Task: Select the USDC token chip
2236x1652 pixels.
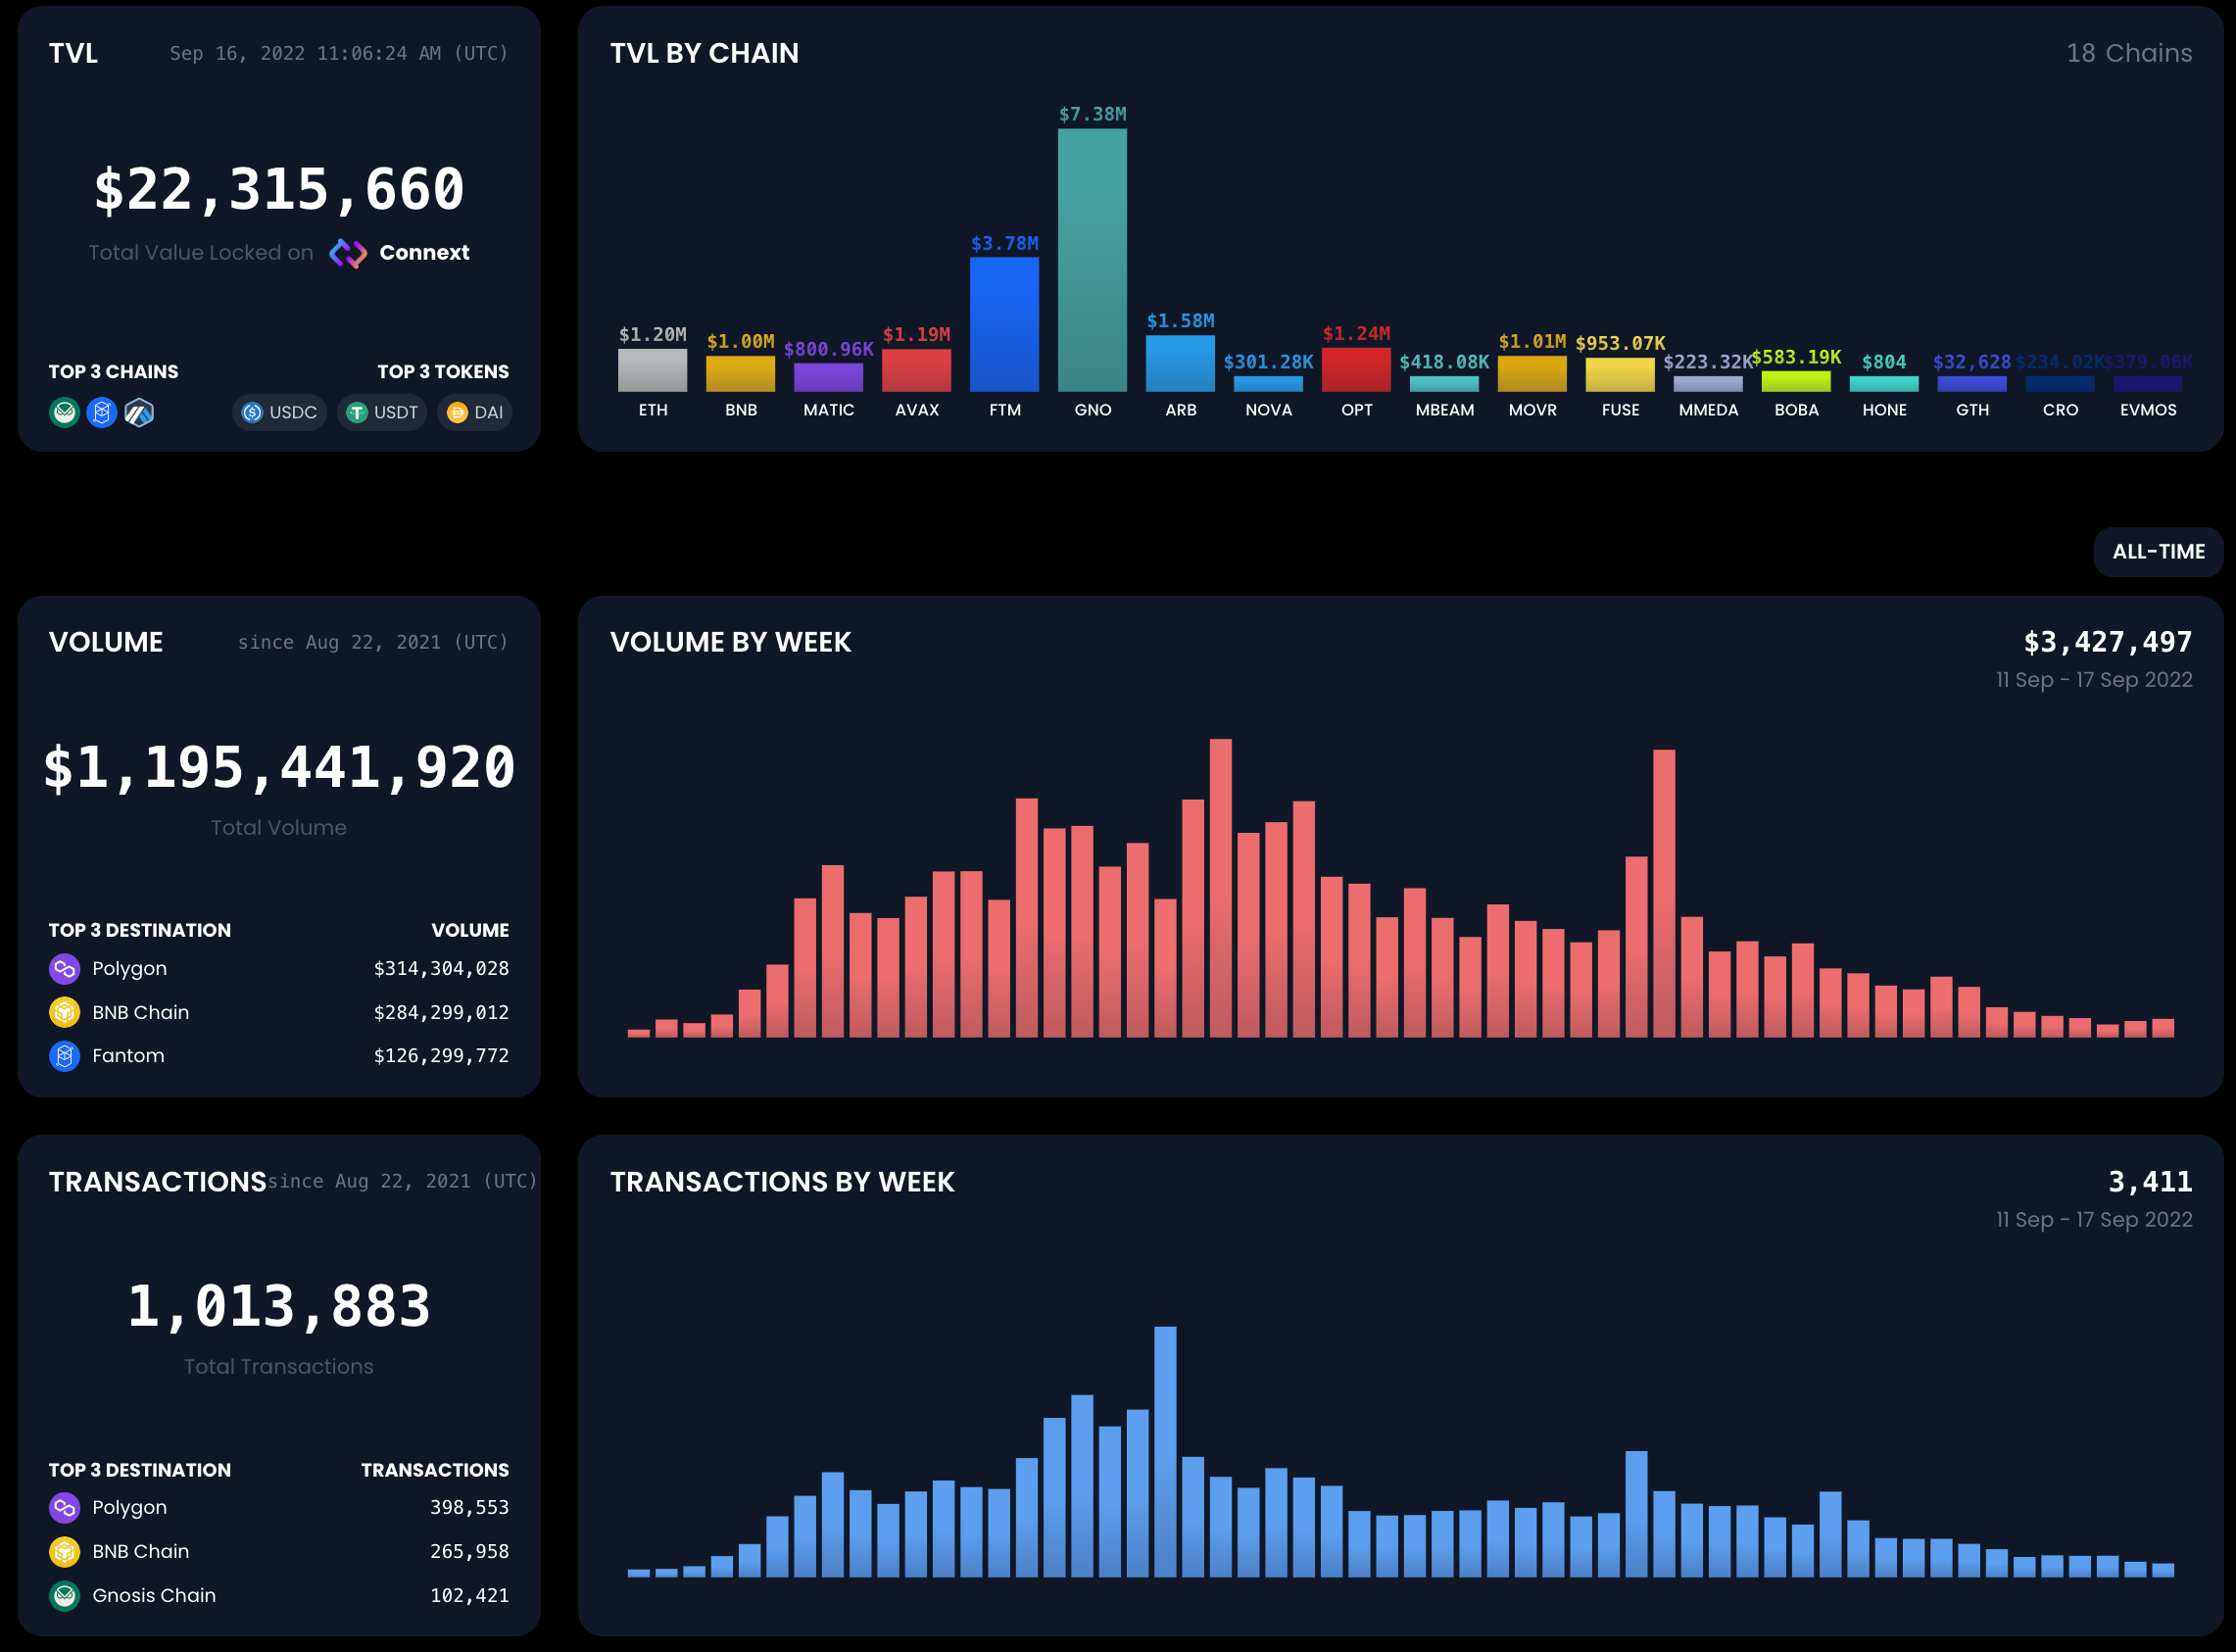Action: [280, 412]
